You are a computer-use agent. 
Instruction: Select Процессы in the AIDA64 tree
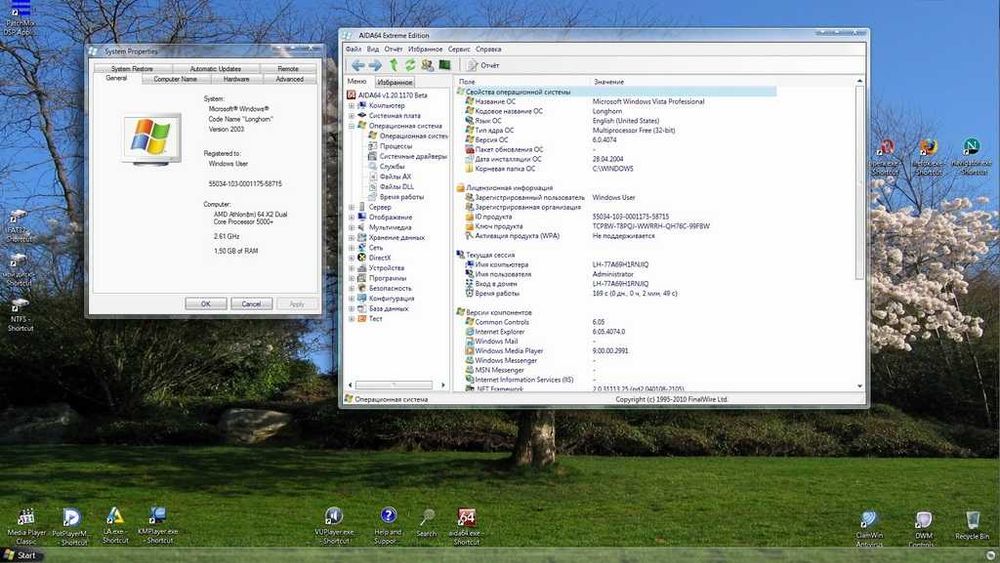395,146
